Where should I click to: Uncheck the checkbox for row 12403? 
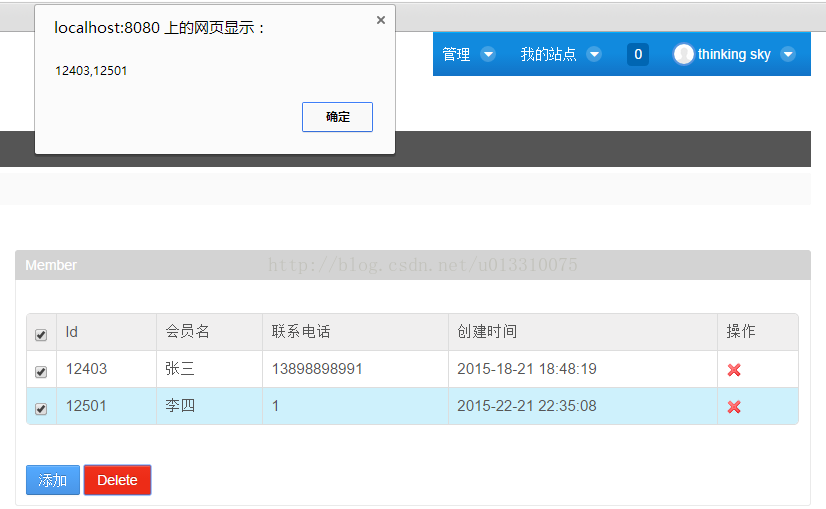[x=41, y=371]
